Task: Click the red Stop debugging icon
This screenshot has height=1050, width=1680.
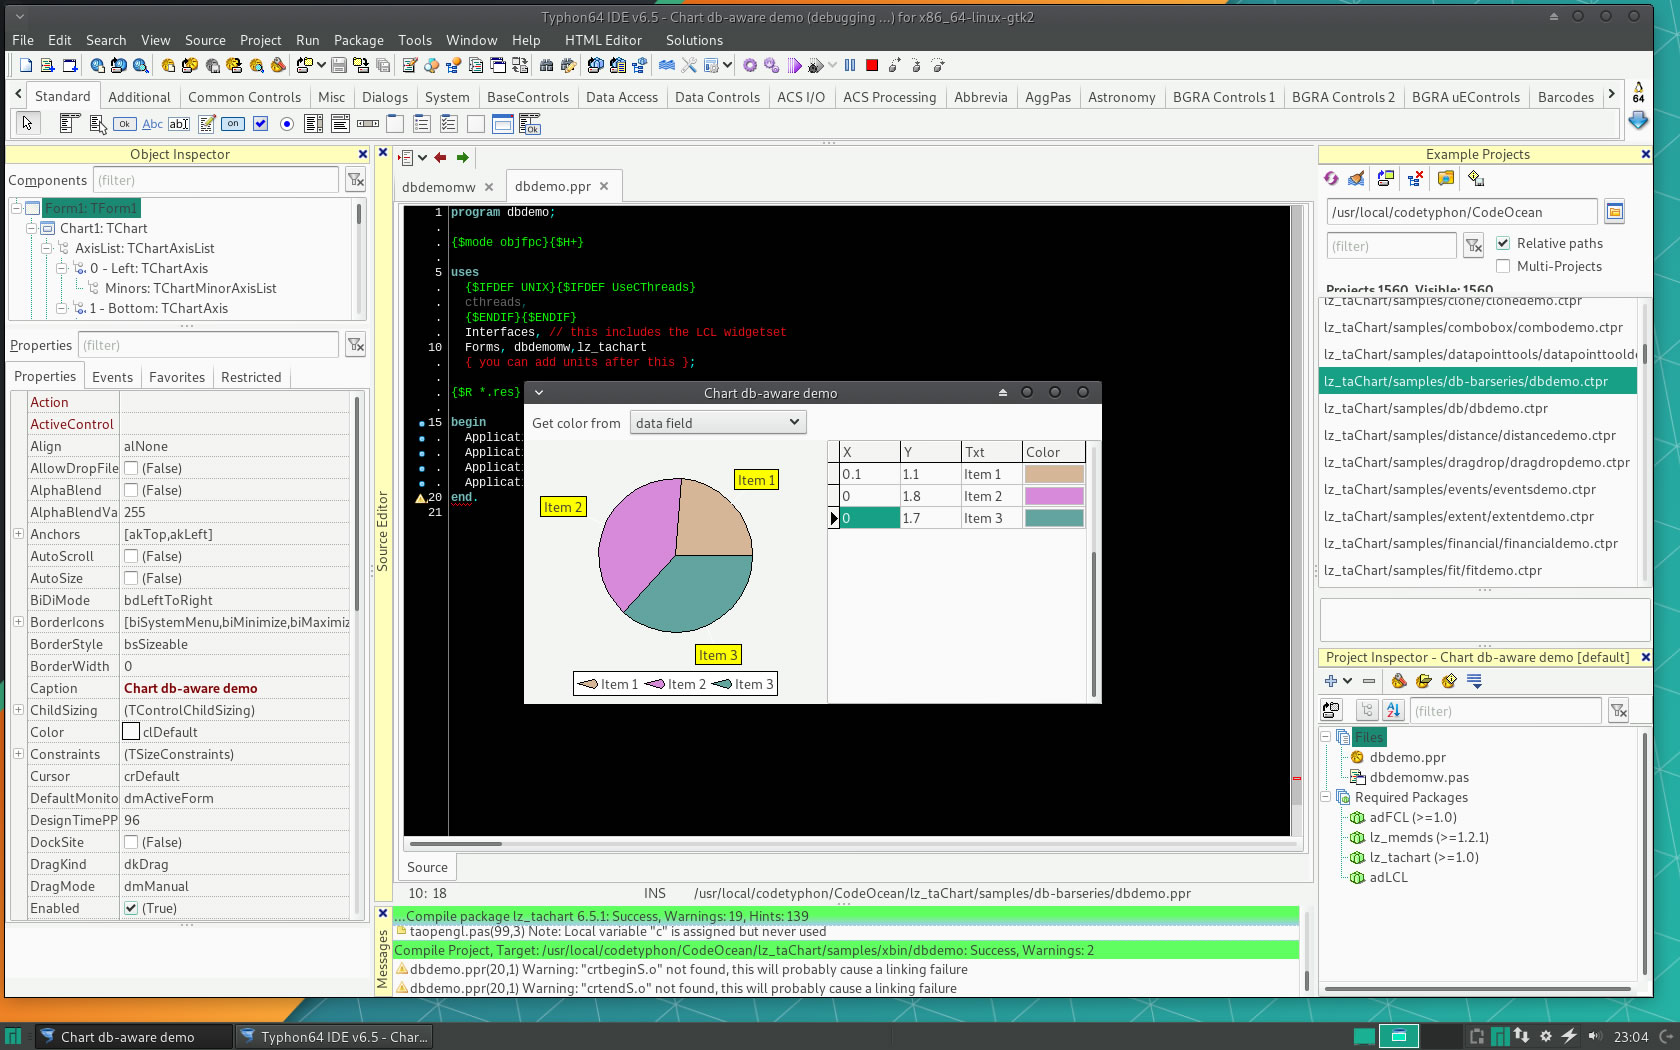Action: tap(872, 65)
